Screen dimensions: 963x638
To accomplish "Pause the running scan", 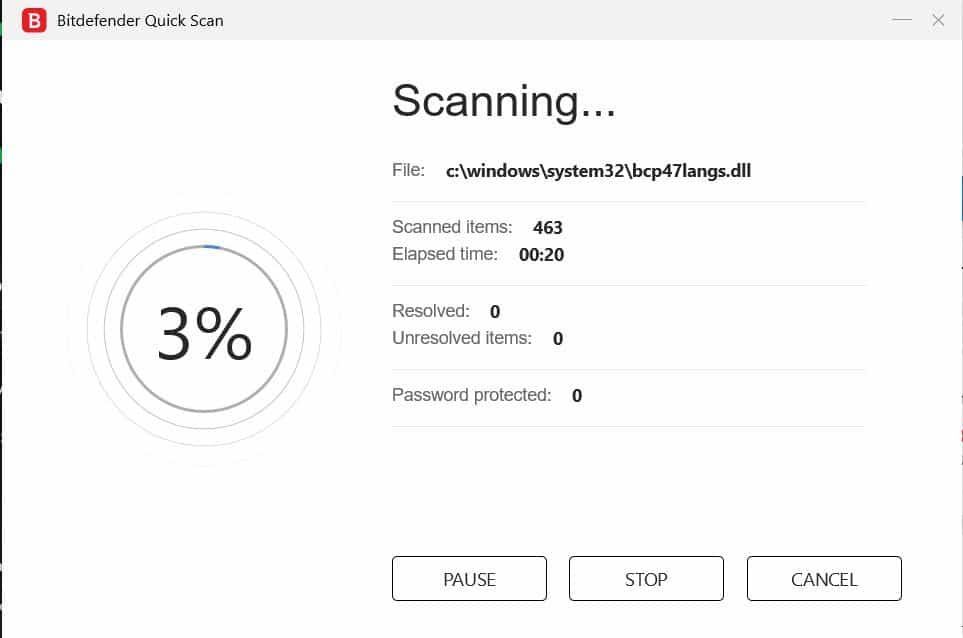I will pos(469,579).
